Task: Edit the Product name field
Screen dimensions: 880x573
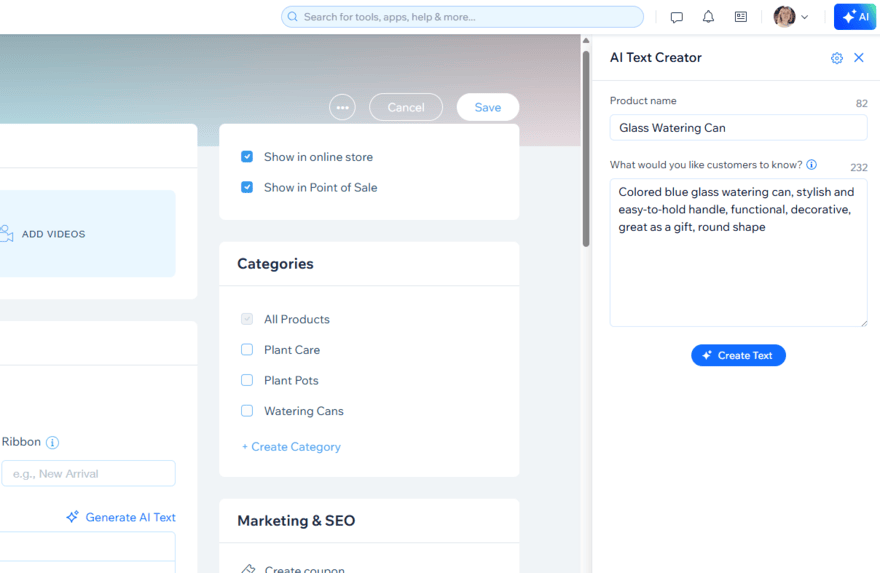Action: click(x=738, y=127)
